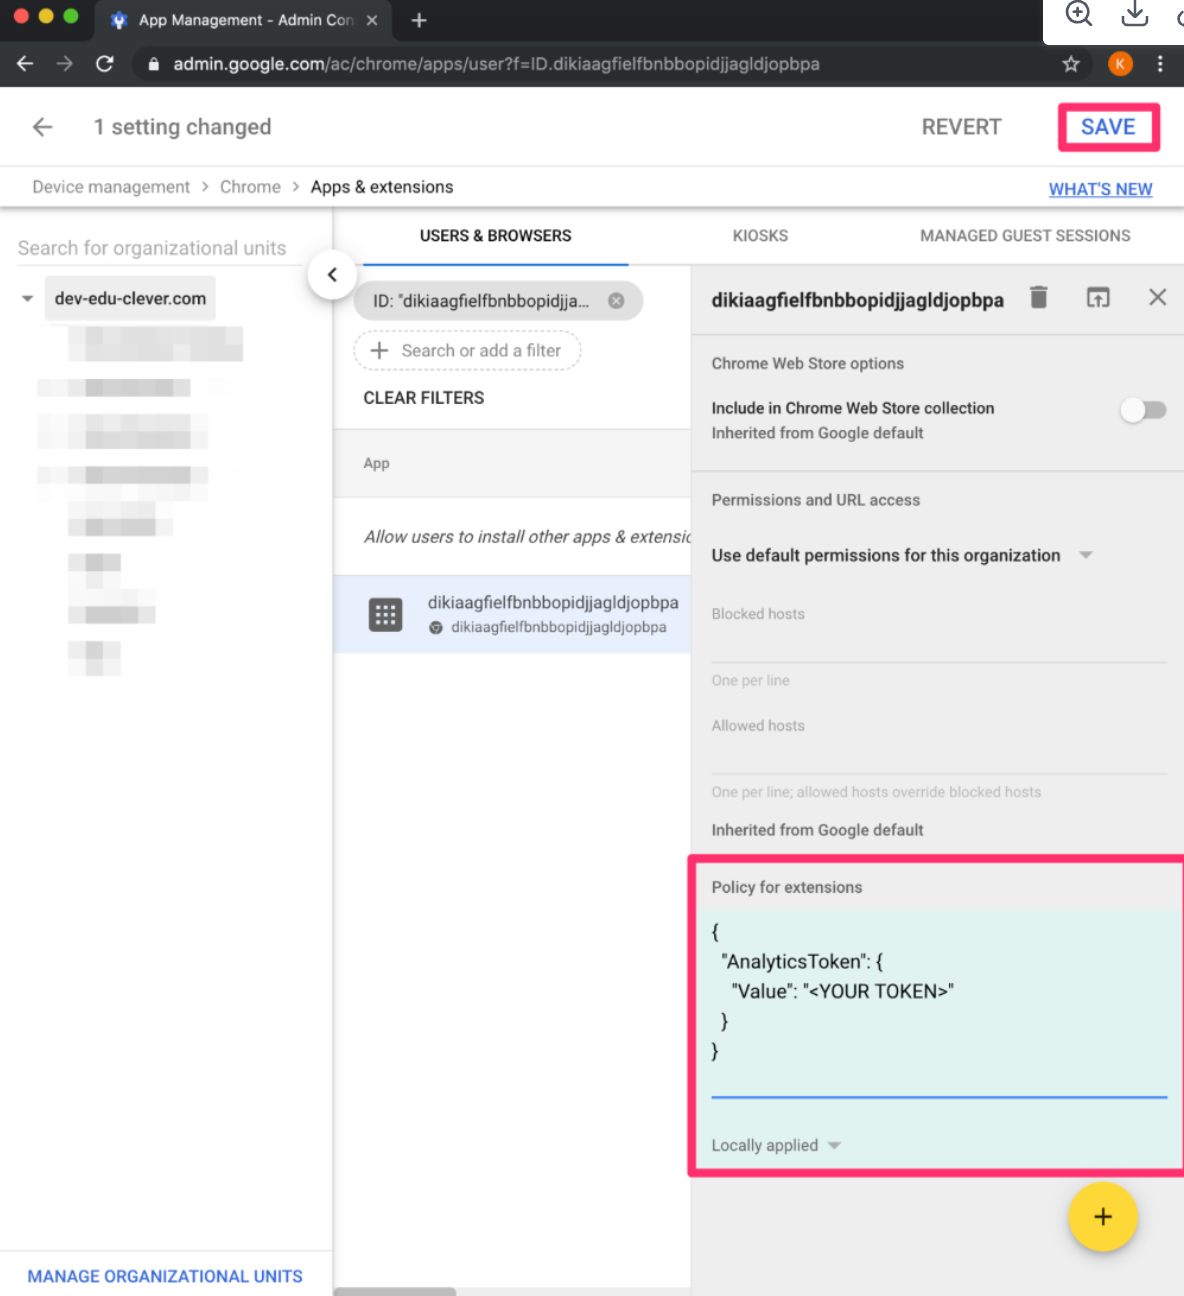
Task: Expand 'Use default permissions for this organization' dropdown
Action: click(x=1086, y=555)
